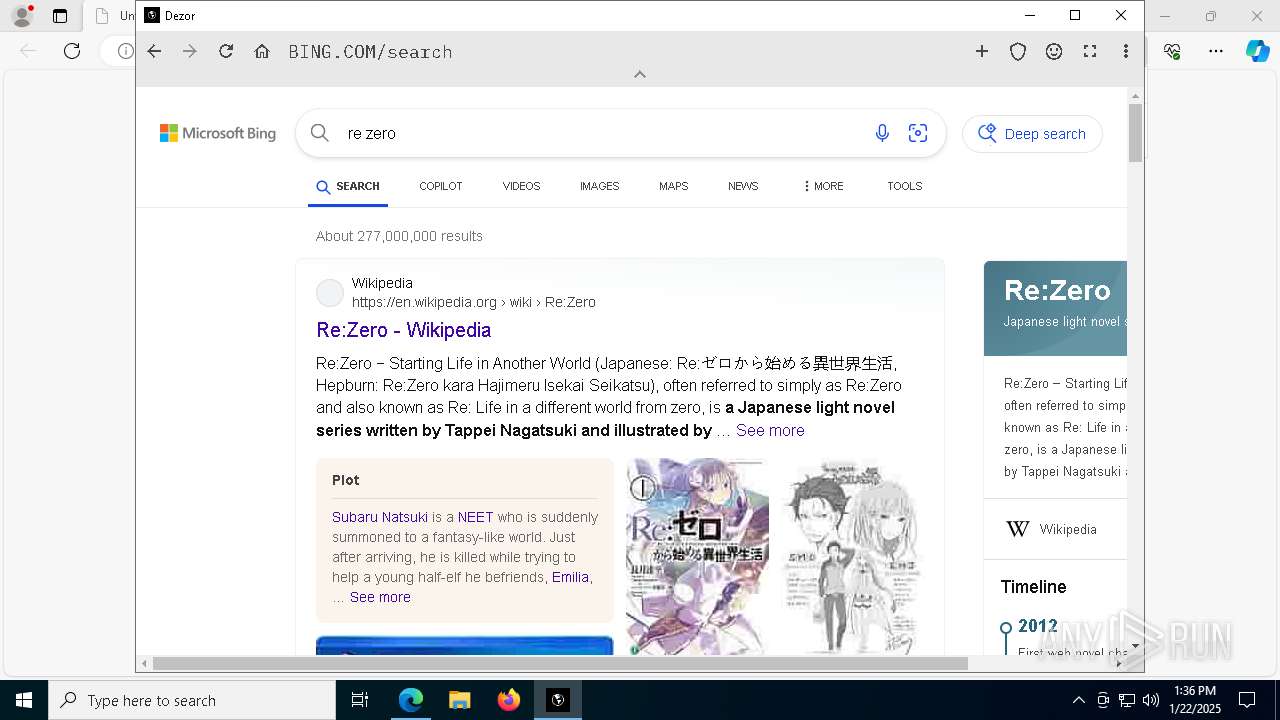
Task: Switch to the VIDEOS tab
Action: pos(521,186)
